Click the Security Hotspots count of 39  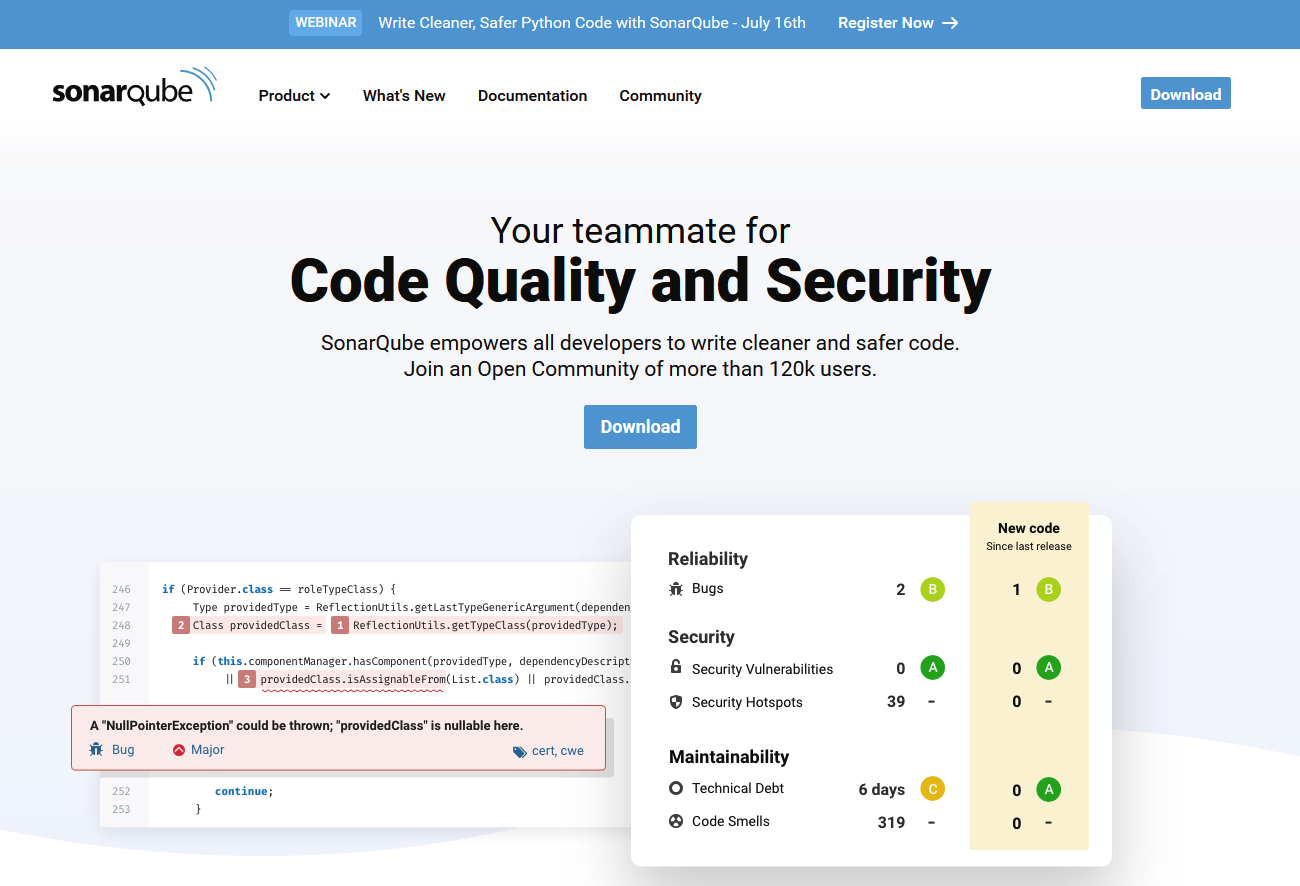point(896,702)
